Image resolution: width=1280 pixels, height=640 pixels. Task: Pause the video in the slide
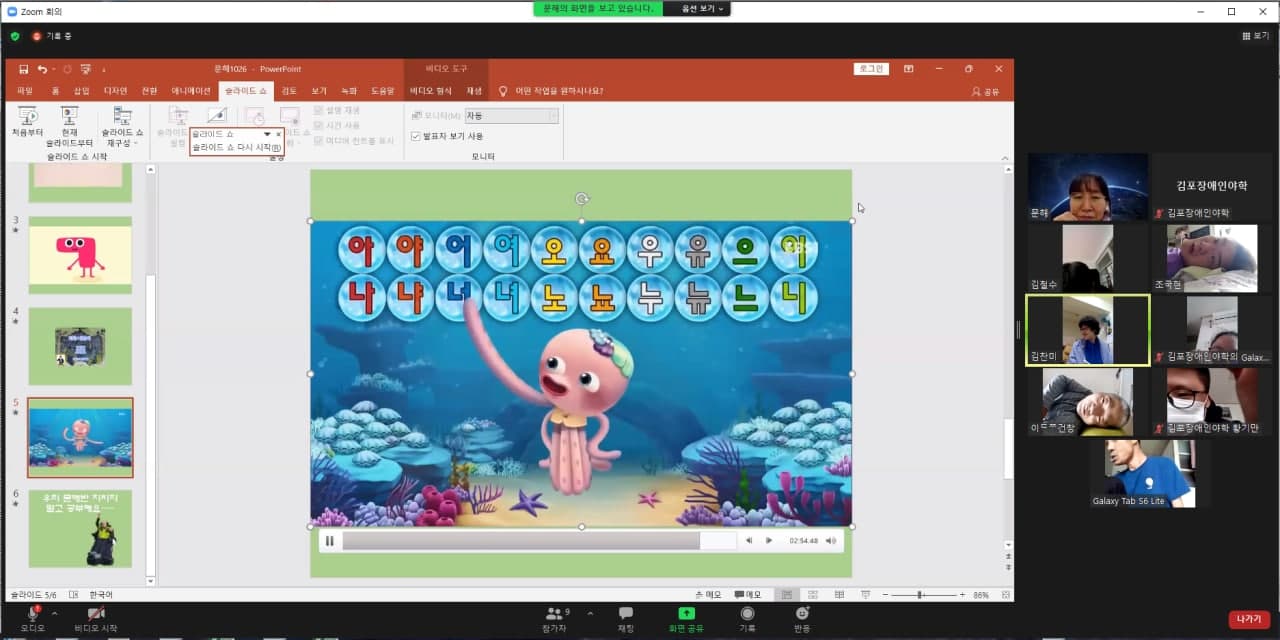pos(329,541)
